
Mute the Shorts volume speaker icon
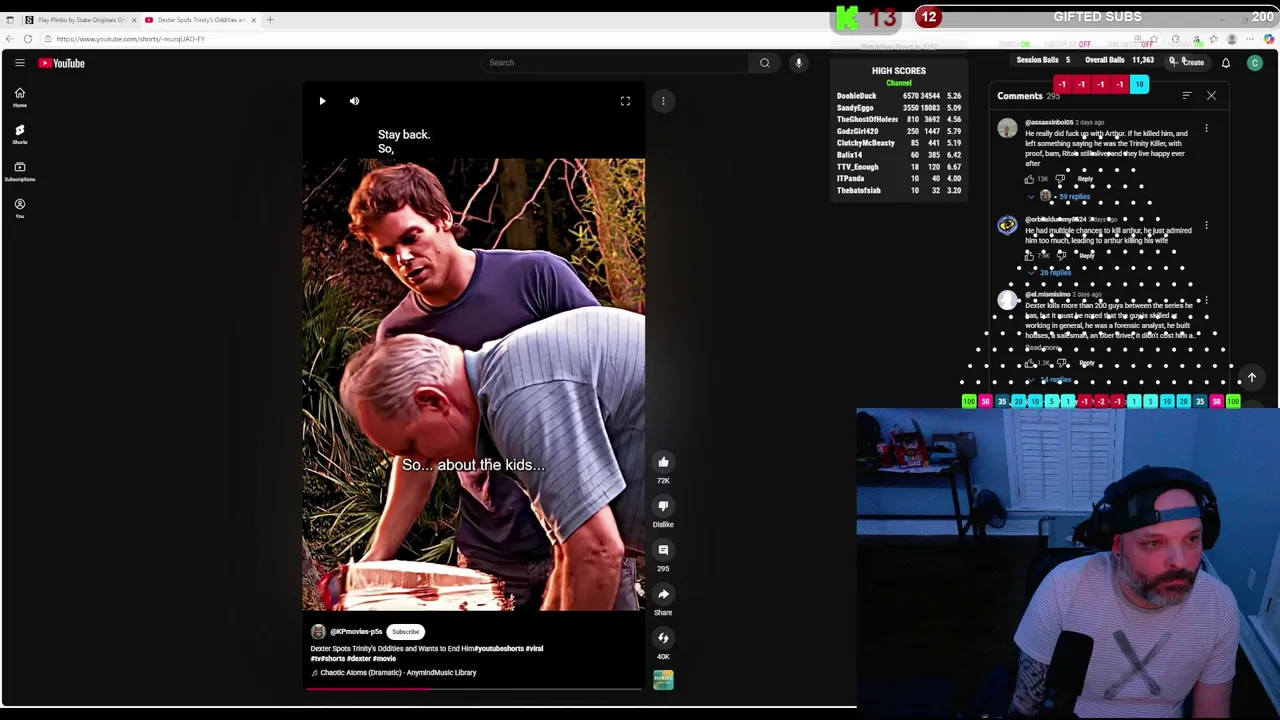click(x=354, y=101)
